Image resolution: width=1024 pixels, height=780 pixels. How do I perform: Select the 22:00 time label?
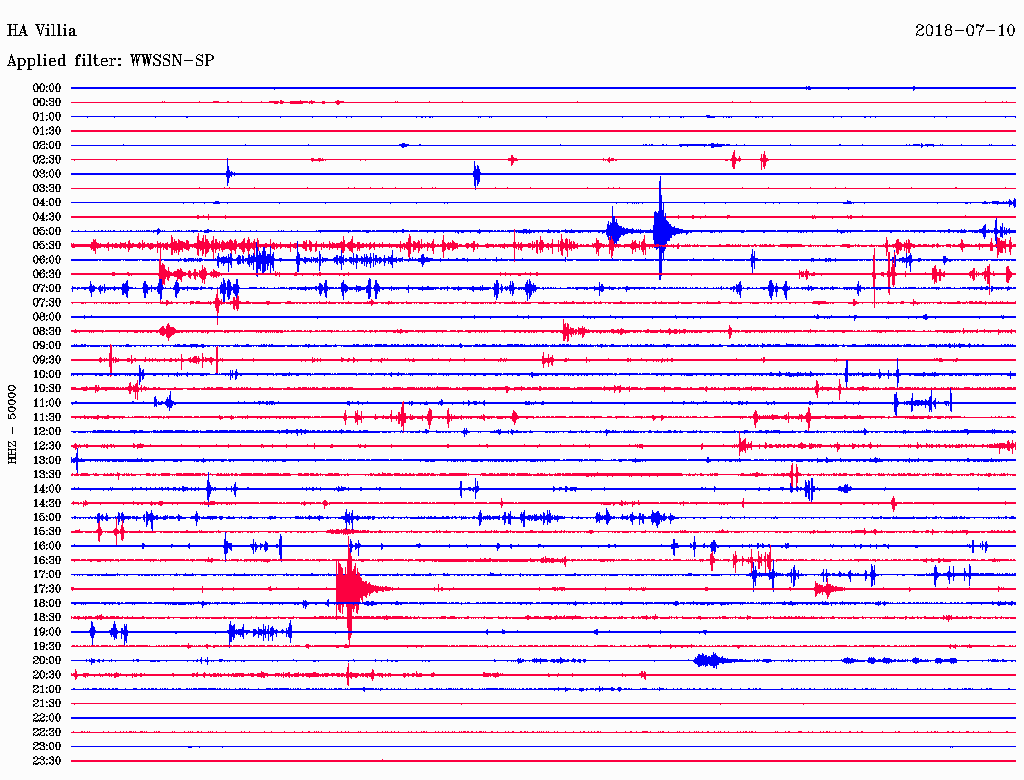coord(47,718)
